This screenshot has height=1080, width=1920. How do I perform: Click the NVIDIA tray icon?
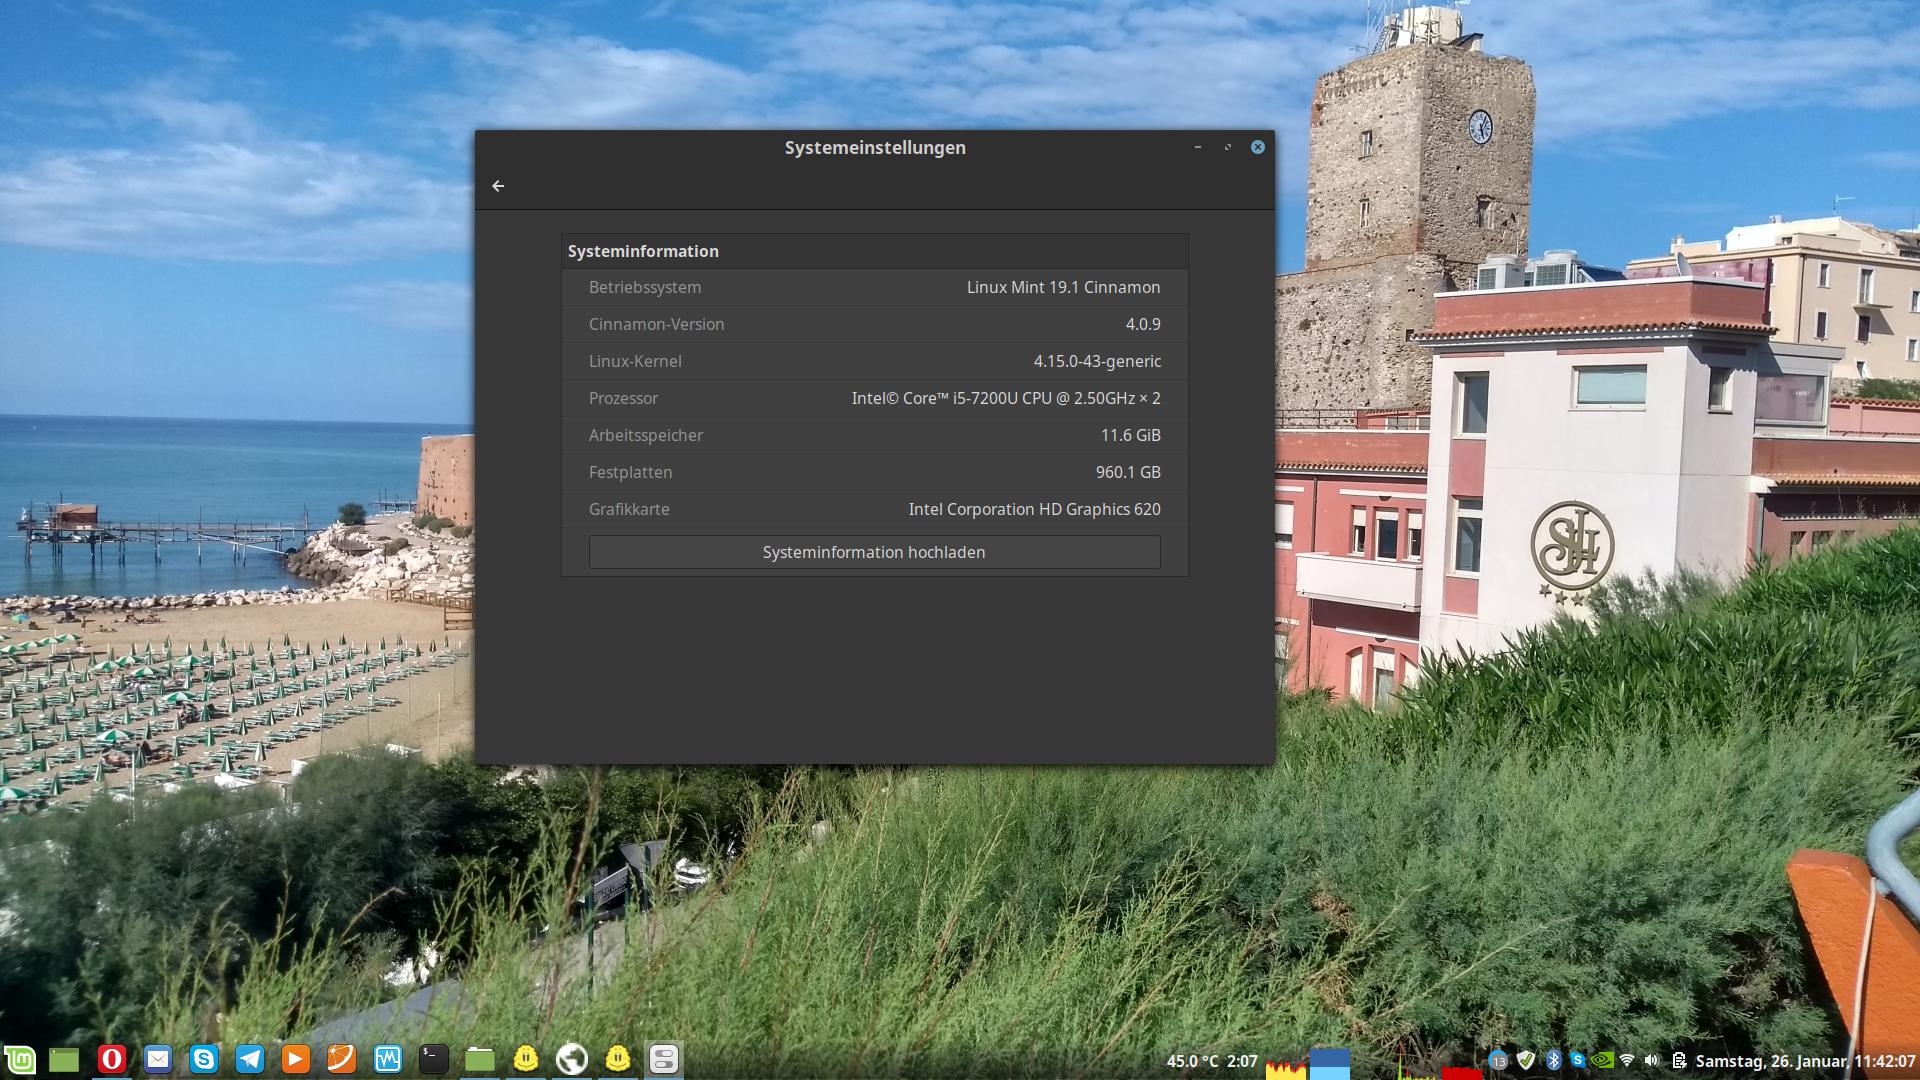point(1602,1060)
